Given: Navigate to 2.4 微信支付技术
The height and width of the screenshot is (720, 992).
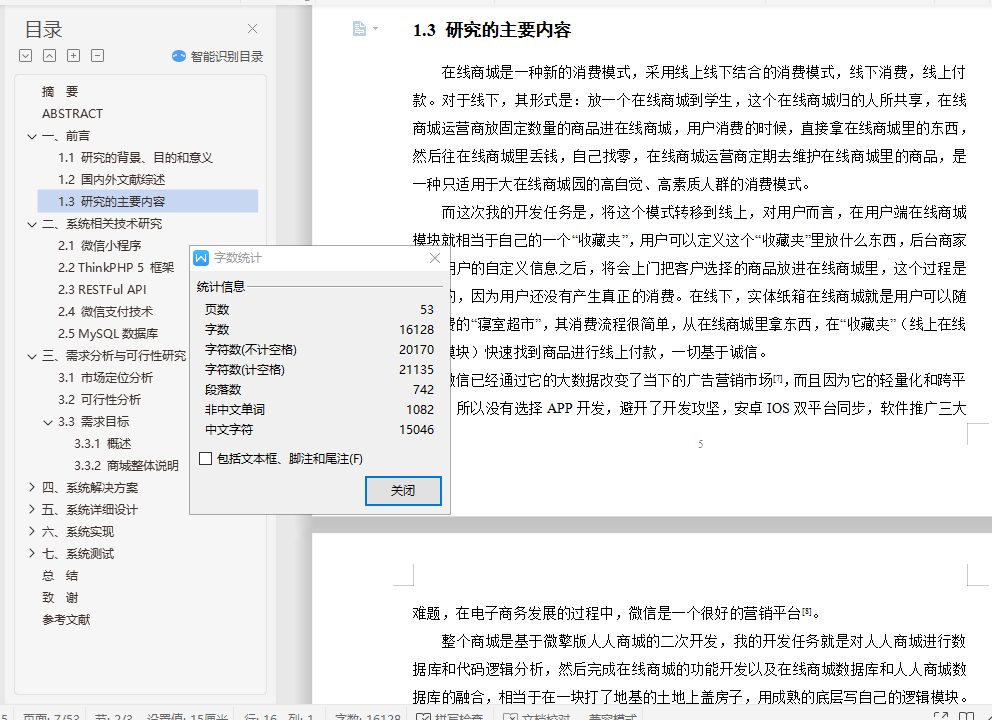Looking at the screenshot, I should point(106,312).
